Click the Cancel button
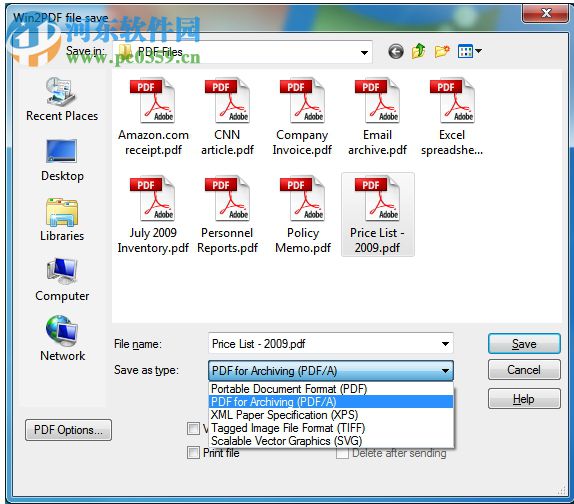Viewport: 574px width, 504px height. click(x=524, y=370)
